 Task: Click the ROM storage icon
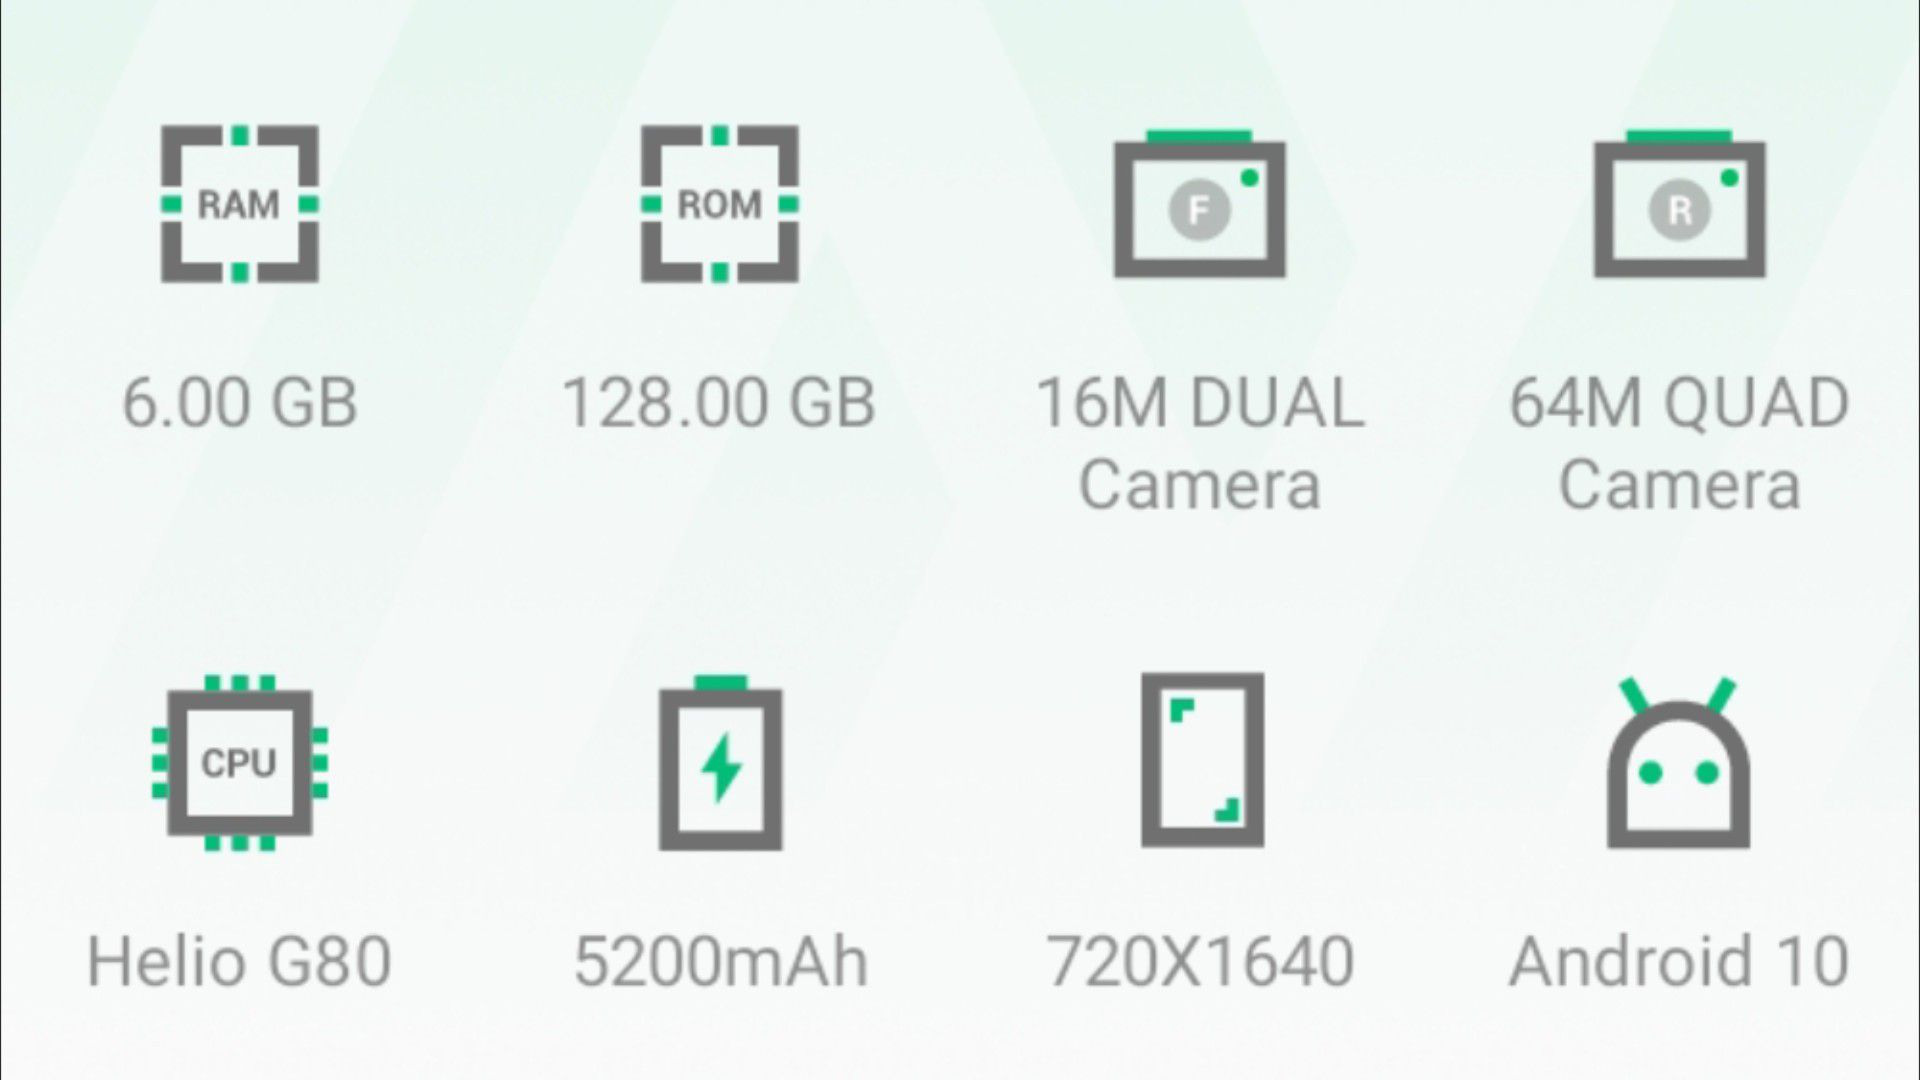[x=720, y=204]
